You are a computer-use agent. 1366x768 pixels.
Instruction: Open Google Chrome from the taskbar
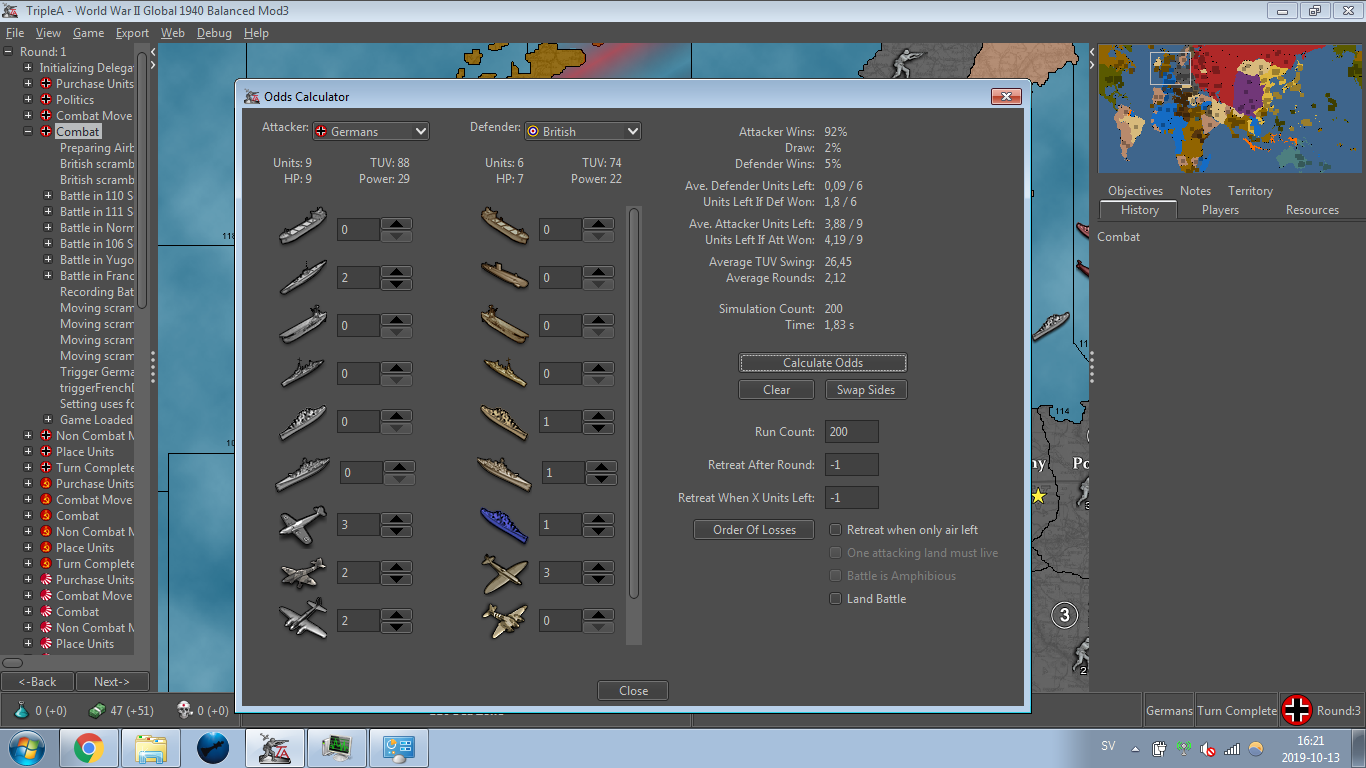click(x=88, y=748)
